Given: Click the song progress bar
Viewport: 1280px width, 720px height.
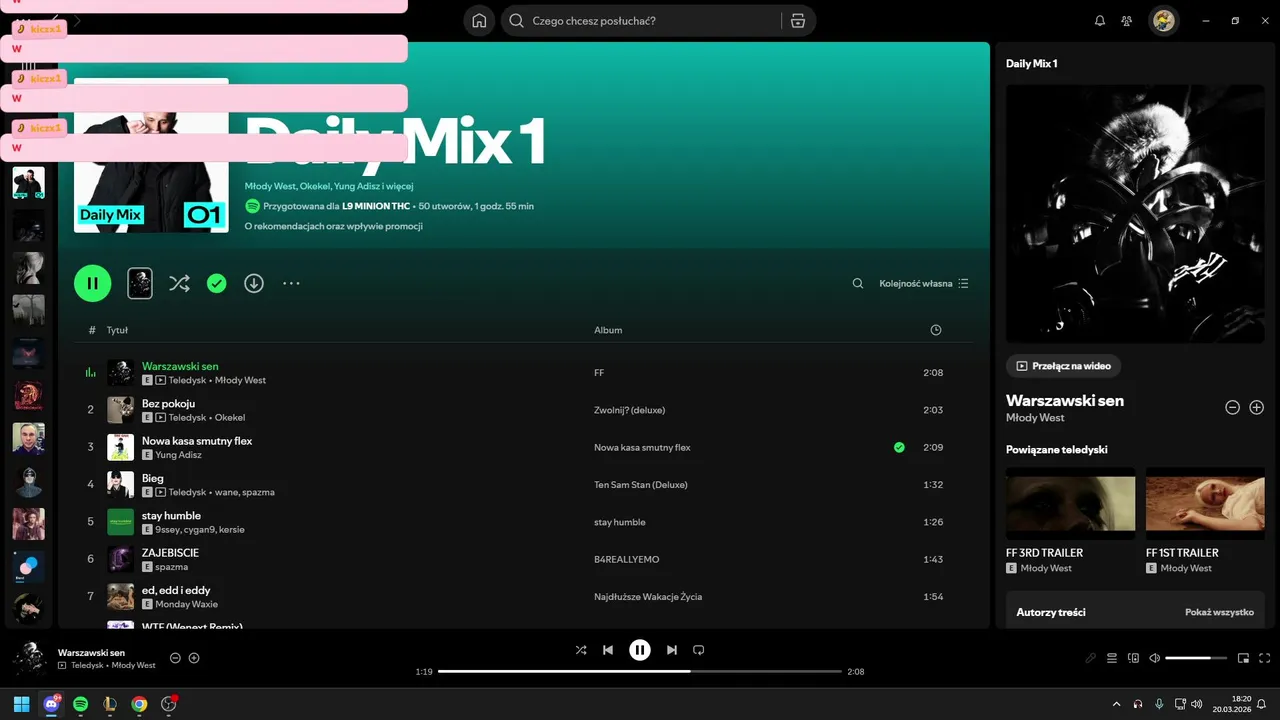Looking at the screenshot, I should (640, 671).
